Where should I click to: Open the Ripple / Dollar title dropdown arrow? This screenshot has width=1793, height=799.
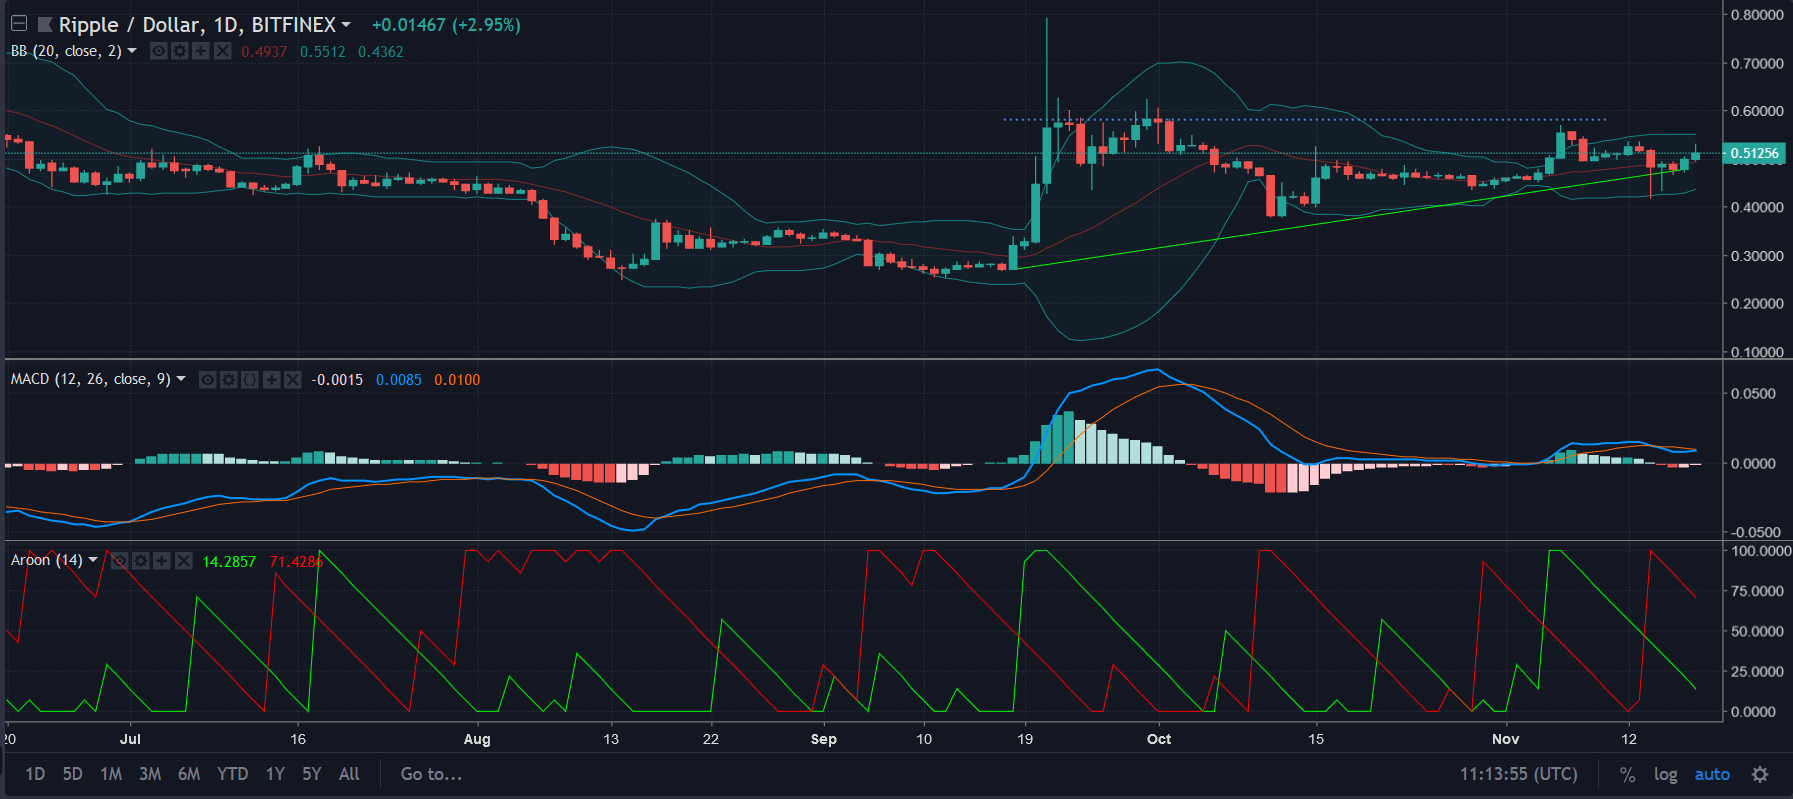click(x=346, y=24)
